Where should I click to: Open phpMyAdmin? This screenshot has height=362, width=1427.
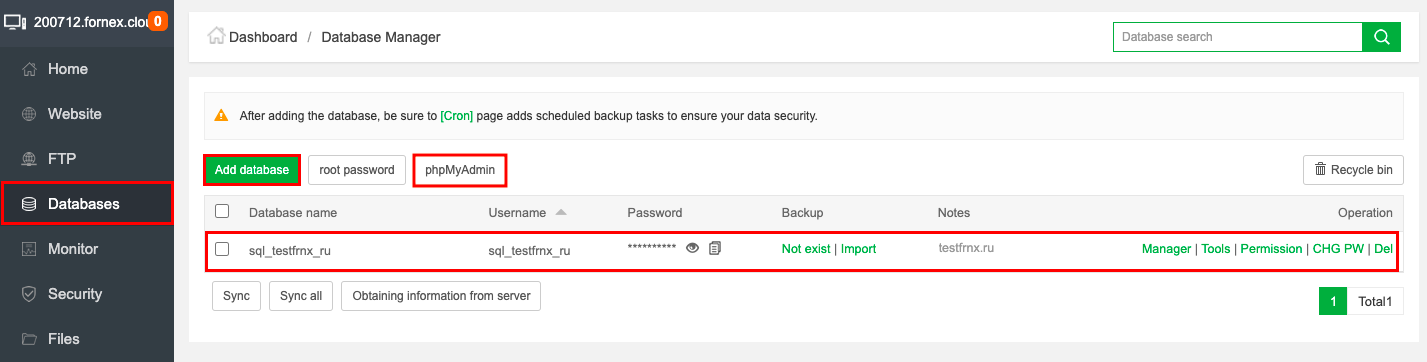tap(460, 170)
